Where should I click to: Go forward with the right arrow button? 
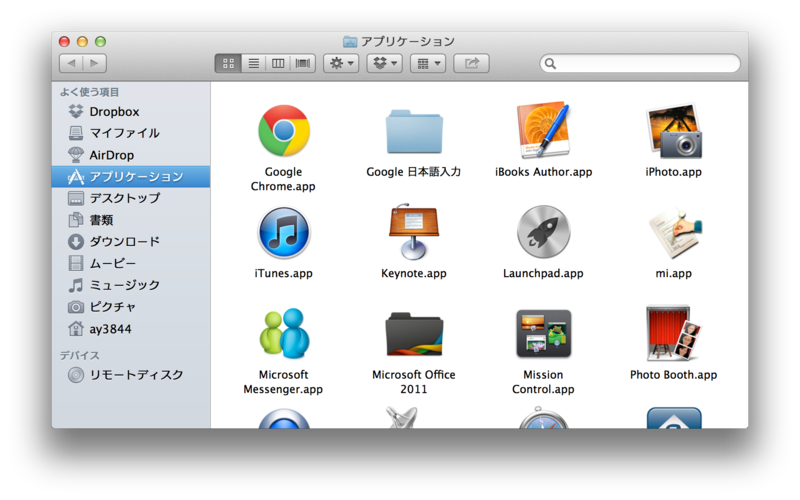[x=95, y=63]
